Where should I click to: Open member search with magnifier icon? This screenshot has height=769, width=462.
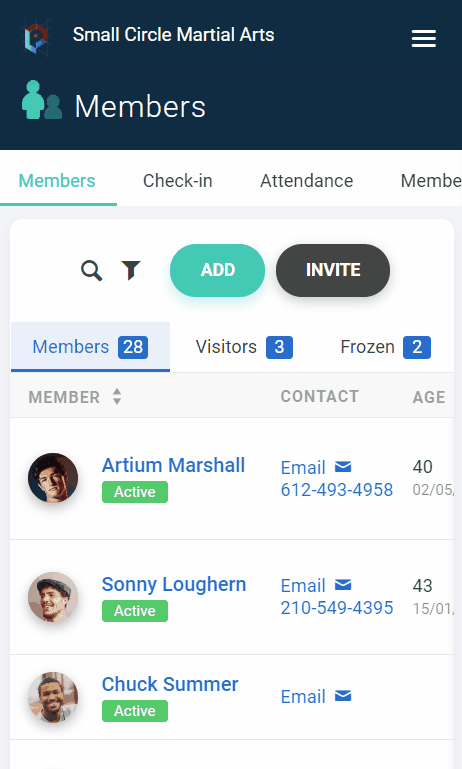[x=92, y=270]
